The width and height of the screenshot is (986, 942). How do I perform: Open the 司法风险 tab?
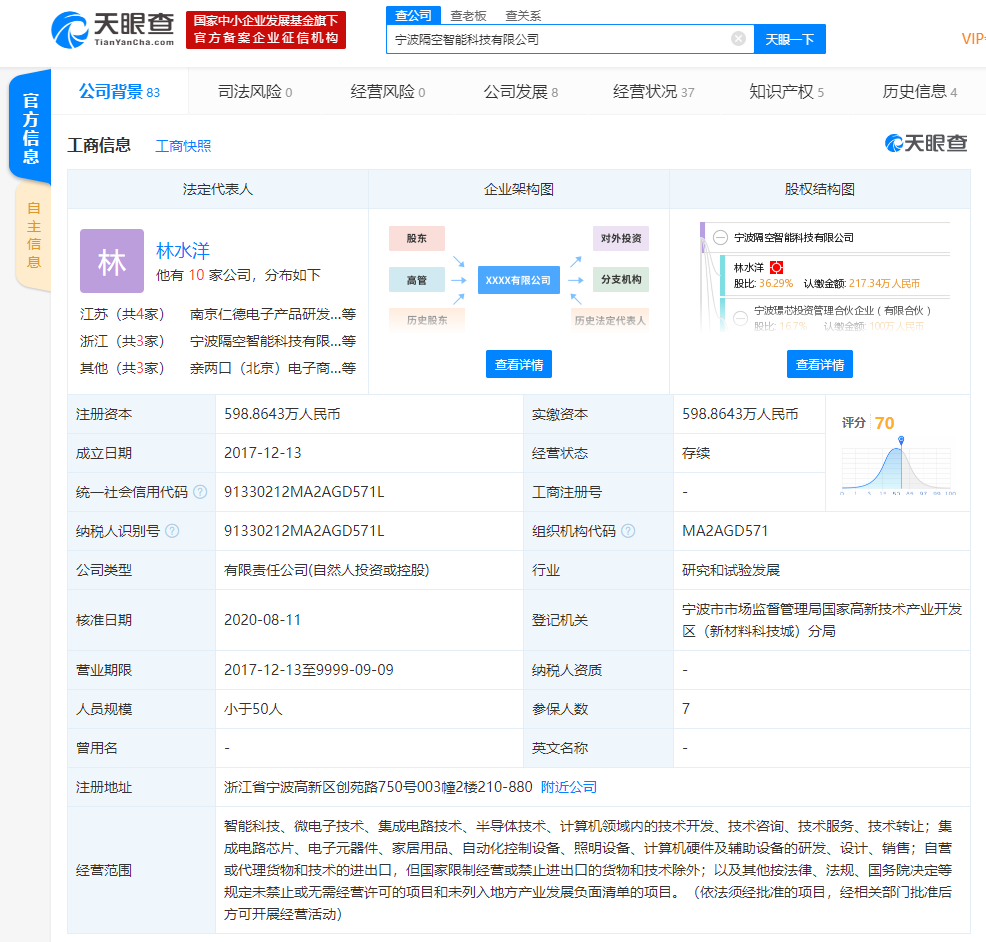255,92
